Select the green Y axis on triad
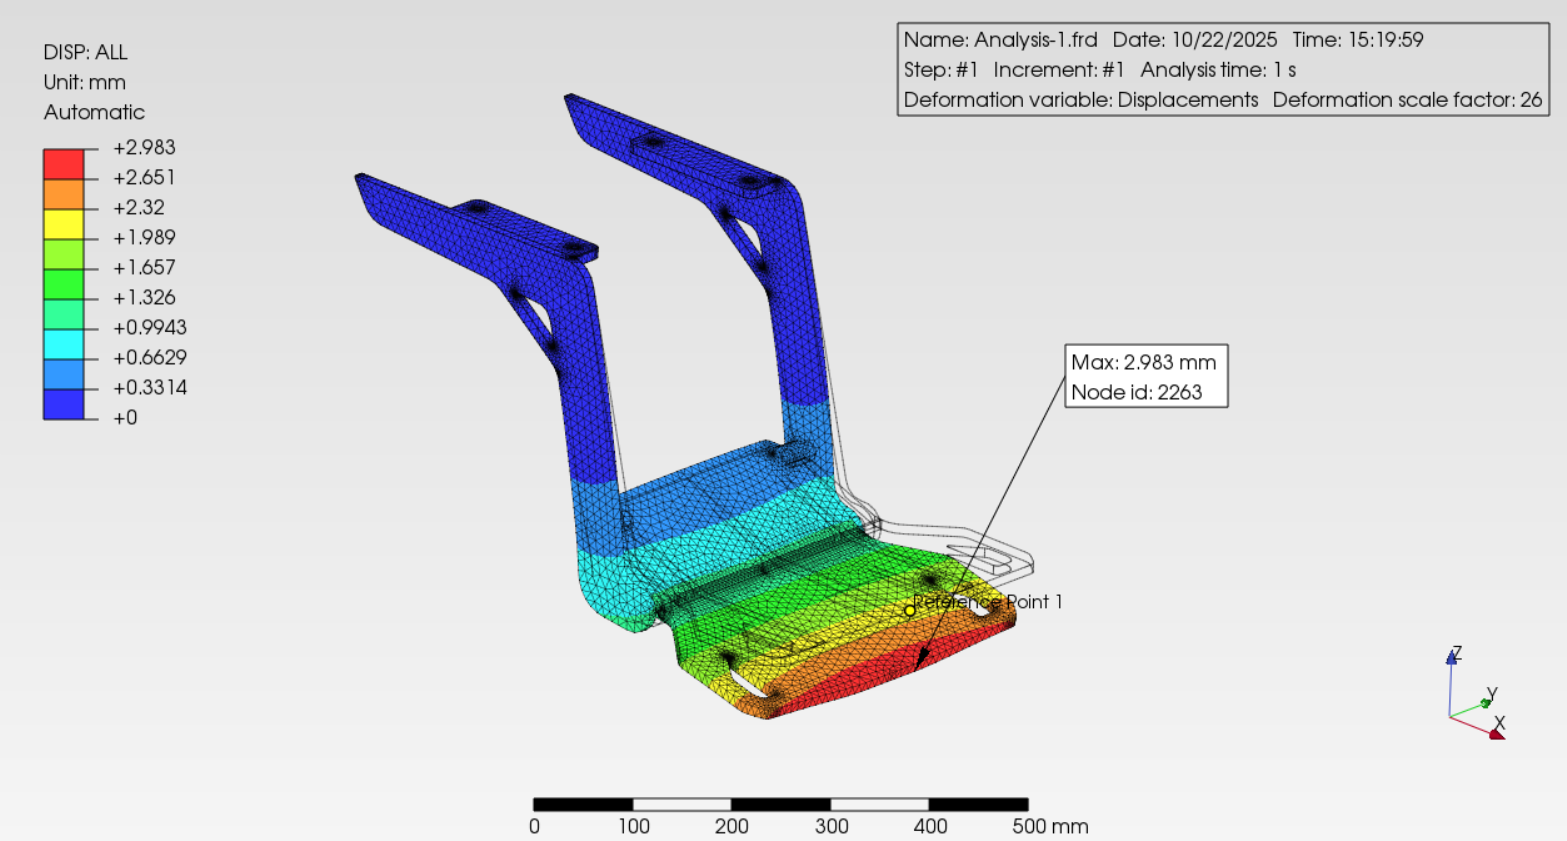Image resolution: width=1567 pixels, height=841 pixels. click(x=1486, y=703)
